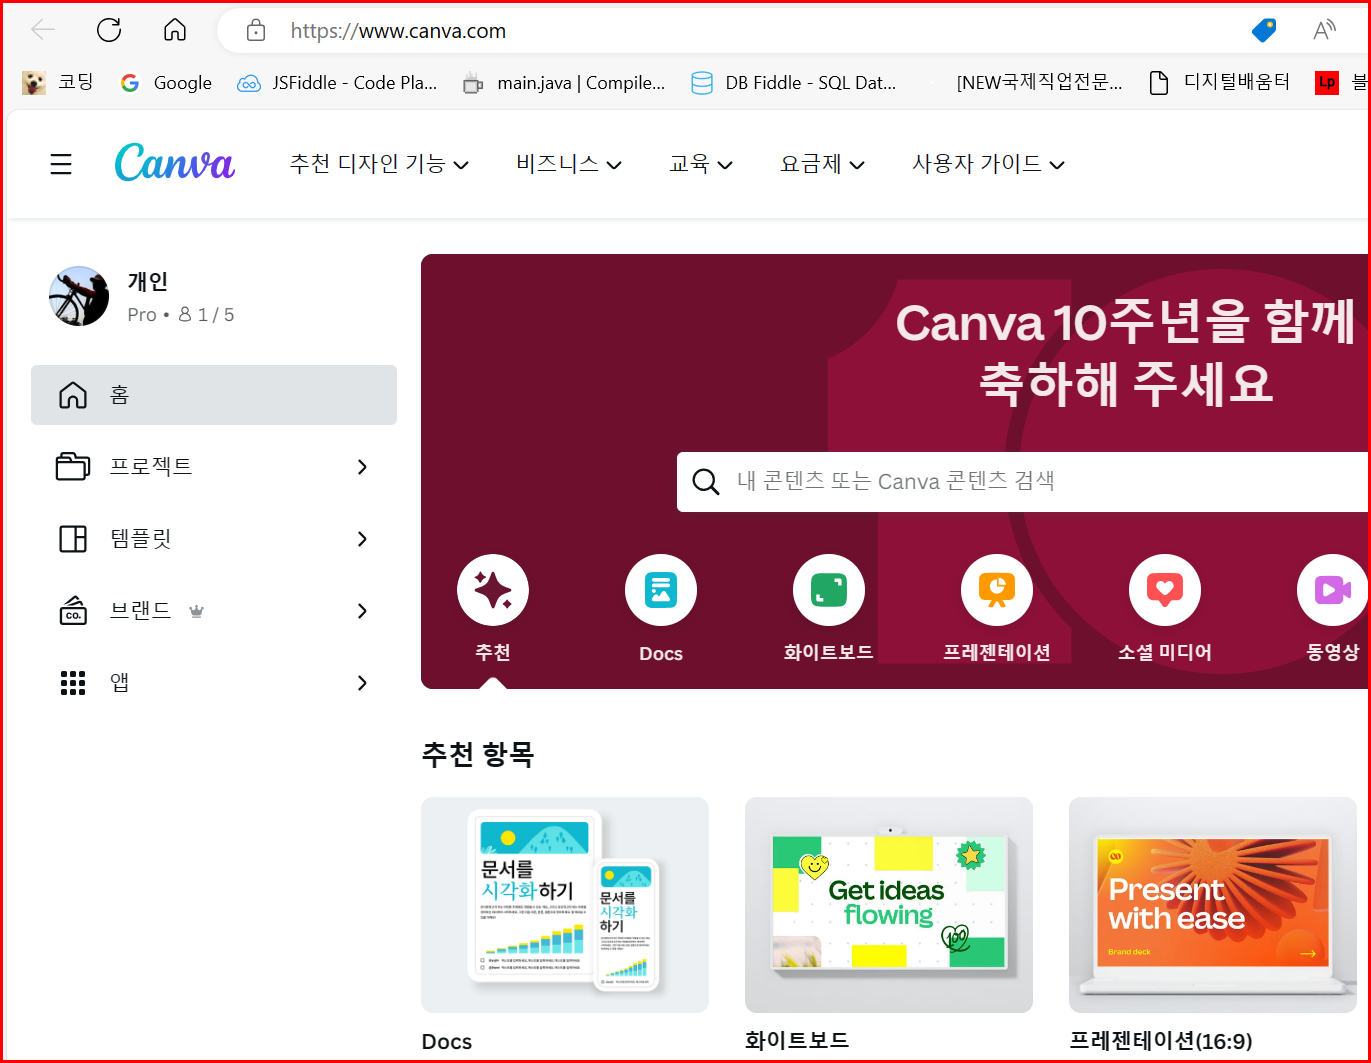Click the browser refresh icon

pos(109,30)
